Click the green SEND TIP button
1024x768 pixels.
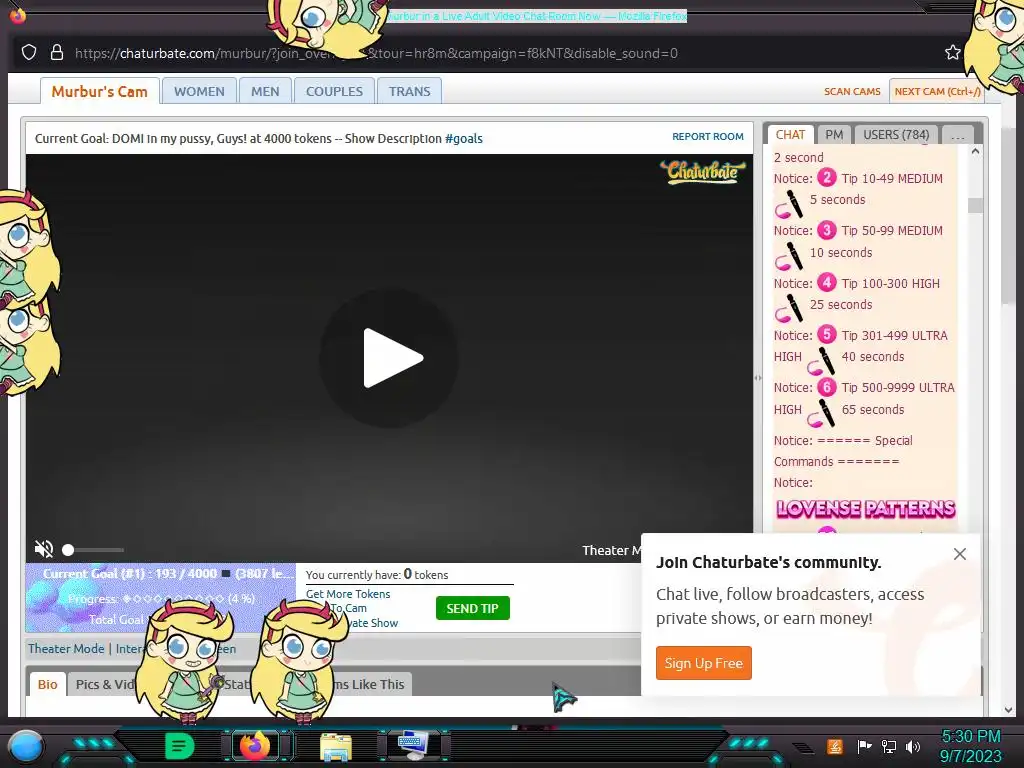tap(472, 608)
